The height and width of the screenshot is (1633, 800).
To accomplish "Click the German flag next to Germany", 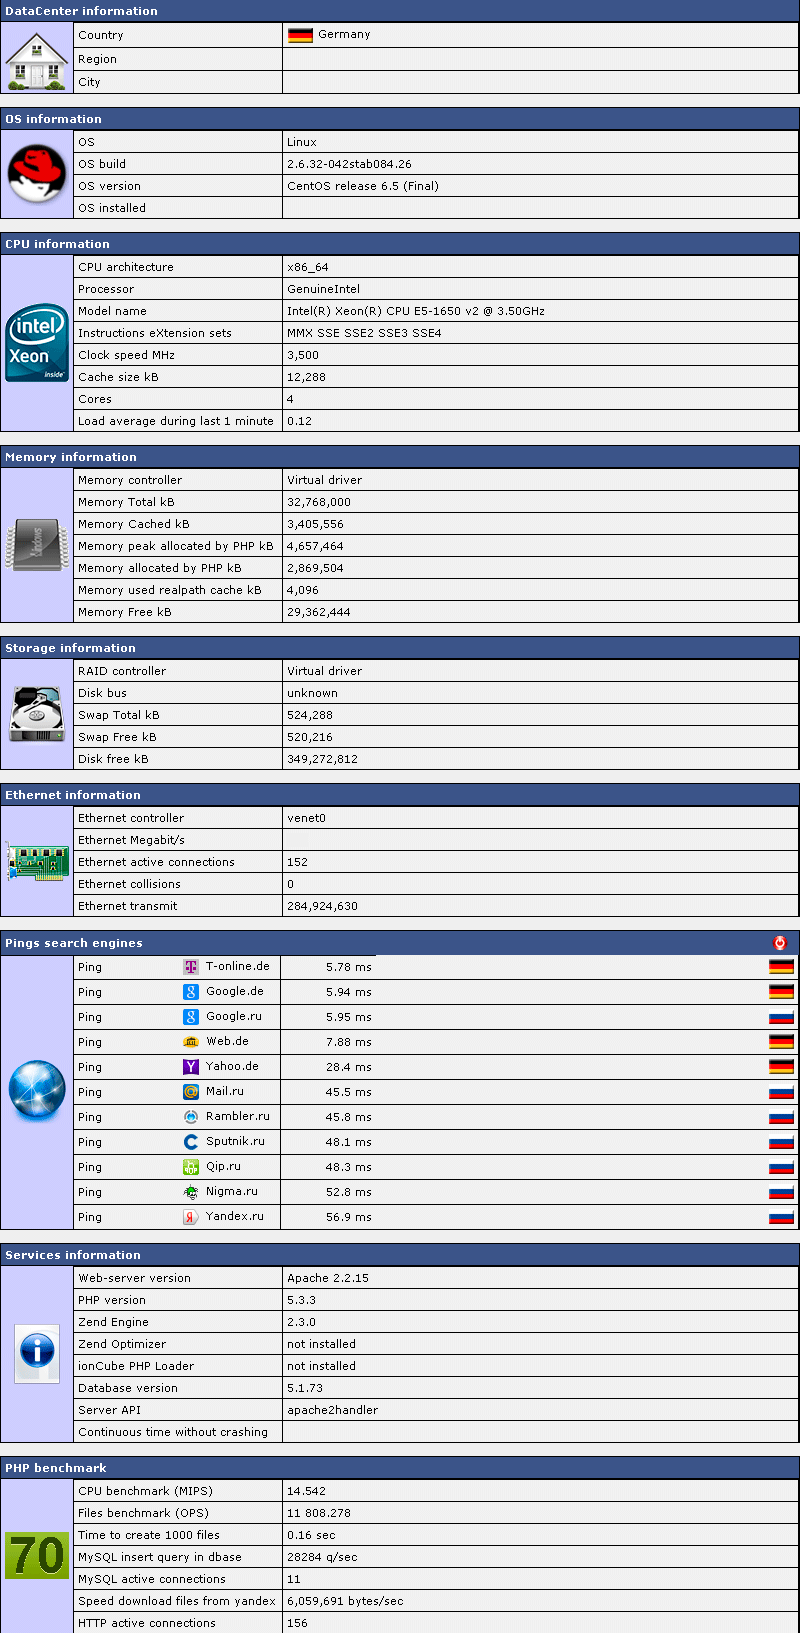I will coord(300,35).
